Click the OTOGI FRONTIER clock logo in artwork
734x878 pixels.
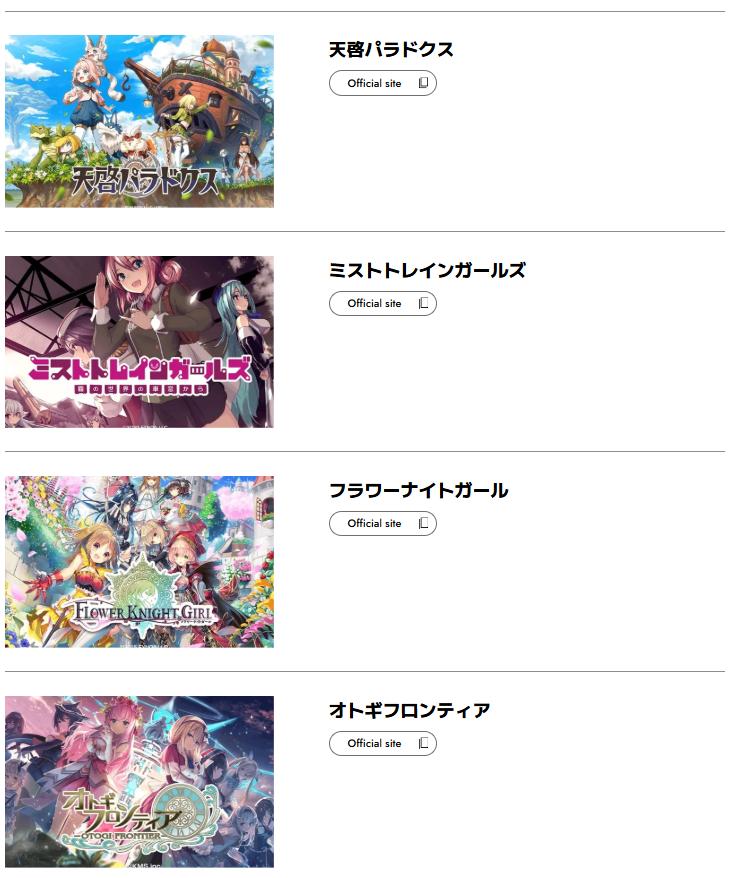(140, 815)
